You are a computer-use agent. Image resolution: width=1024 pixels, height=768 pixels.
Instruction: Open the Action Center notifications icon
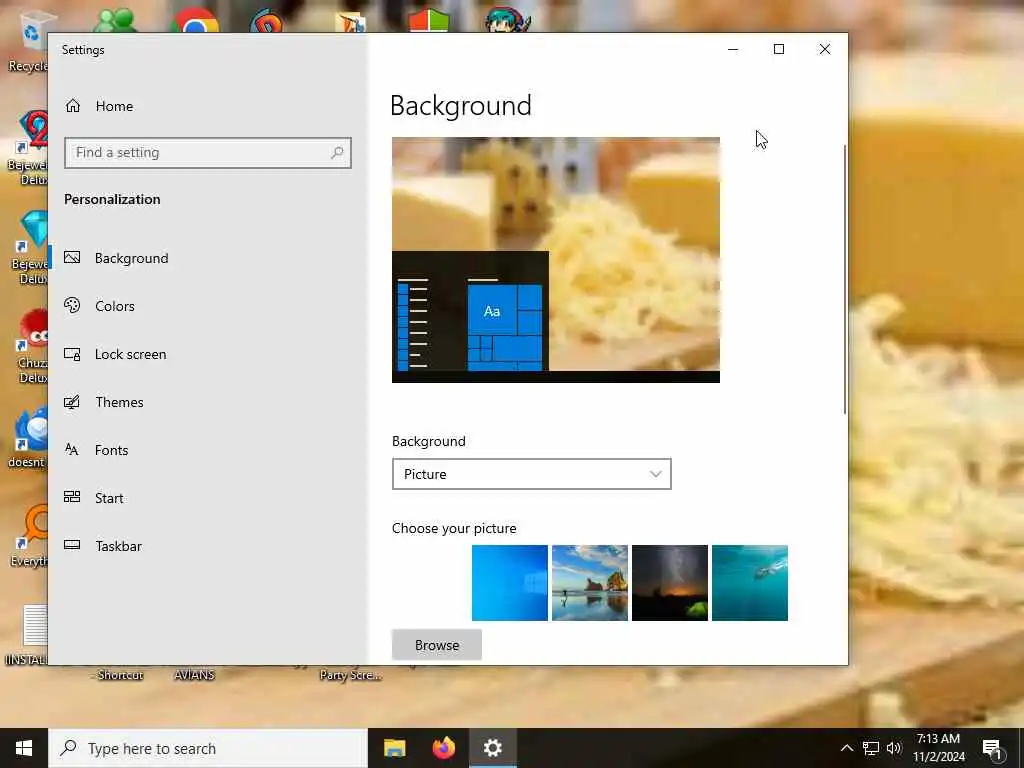click(992, 749)
